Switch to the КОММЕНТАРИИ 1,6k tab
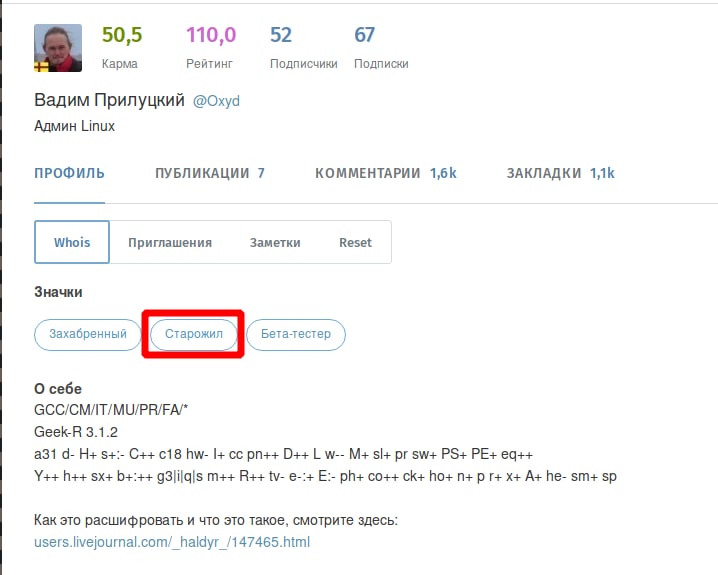718x575 pixels. pos(386,173)
